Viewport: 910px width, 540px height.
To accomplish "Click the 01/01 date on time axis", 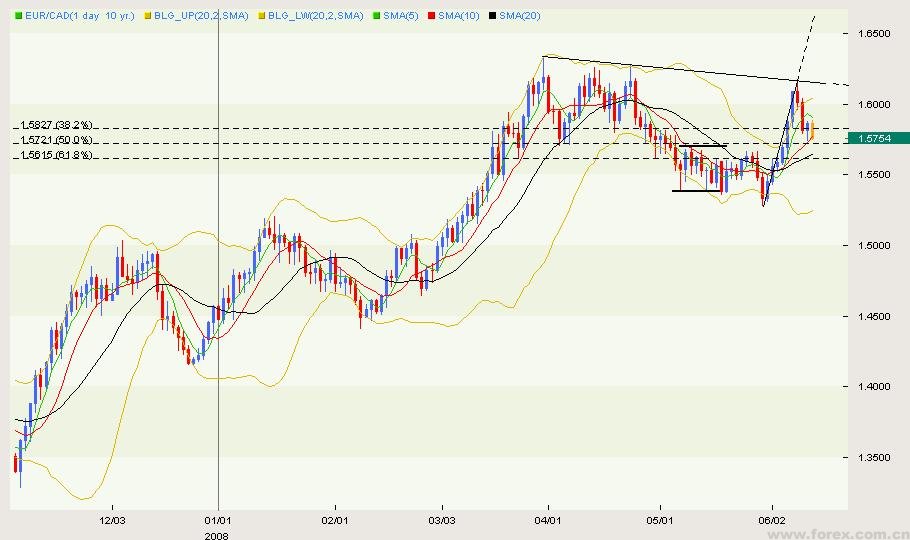I will (218, 520).
